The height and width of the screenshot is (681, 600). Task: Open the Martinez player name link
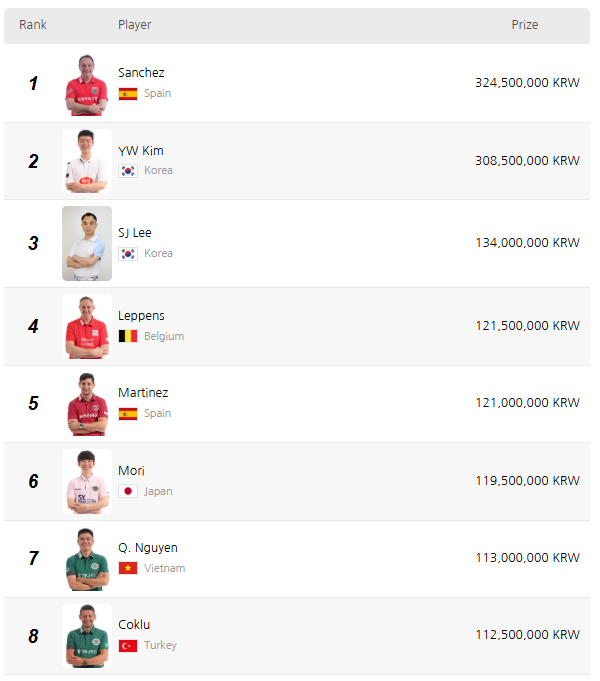[x=143, y=393]
